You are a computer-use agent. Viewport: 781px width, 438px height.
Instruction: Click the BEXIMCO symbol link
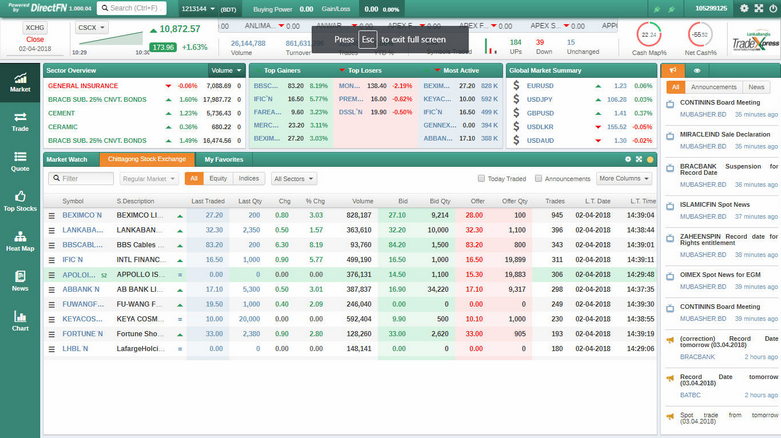point(82,215)
